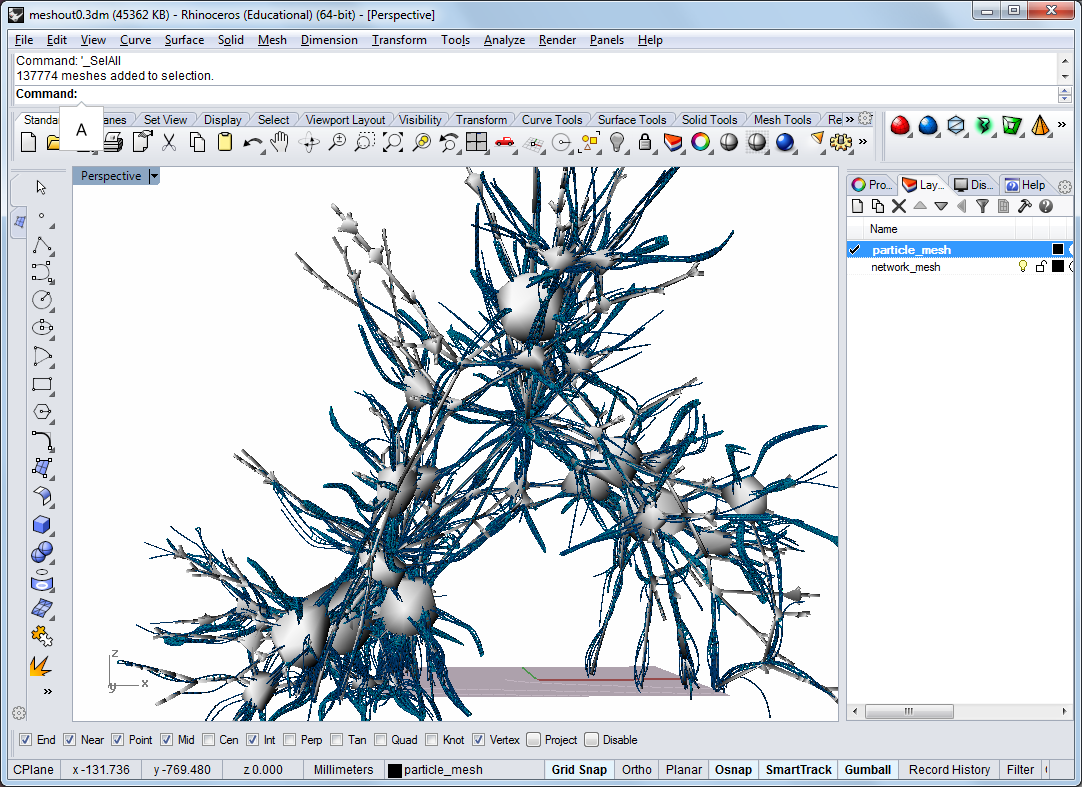The height and width of the screenshot is (787, 1082).
Task: Enable the Cen osnap checkbox
Action: pyautogui.click(x=208, y=740)
